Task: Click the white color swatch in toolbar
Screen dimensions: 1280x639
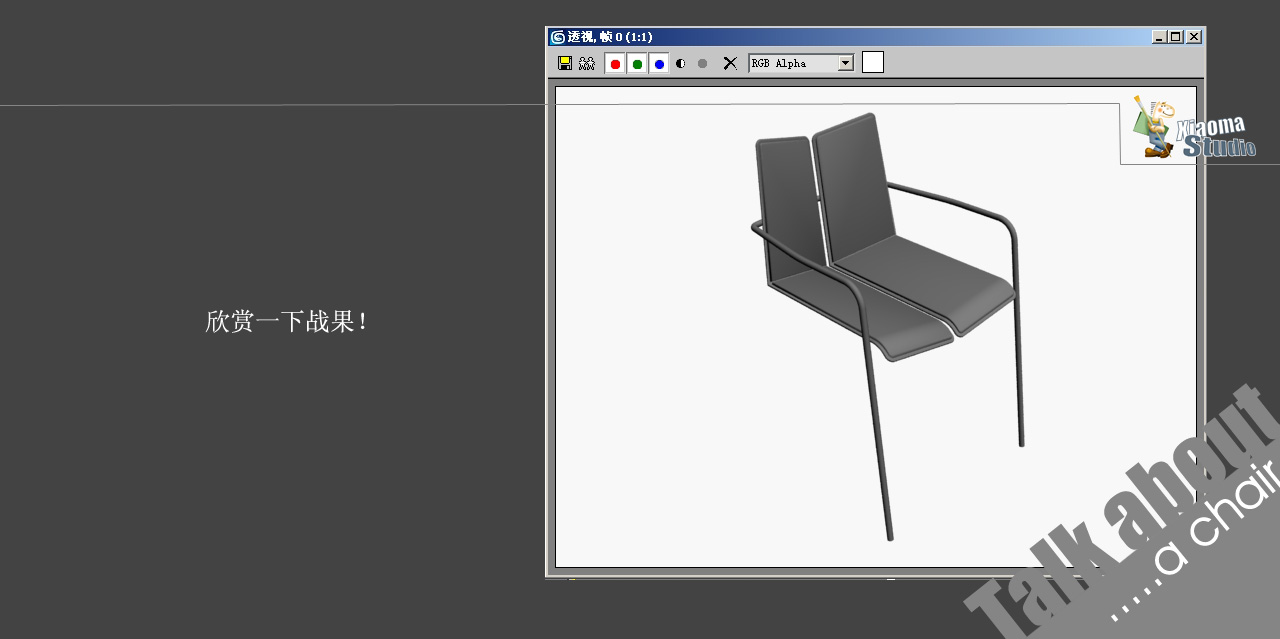Action: 873,63
